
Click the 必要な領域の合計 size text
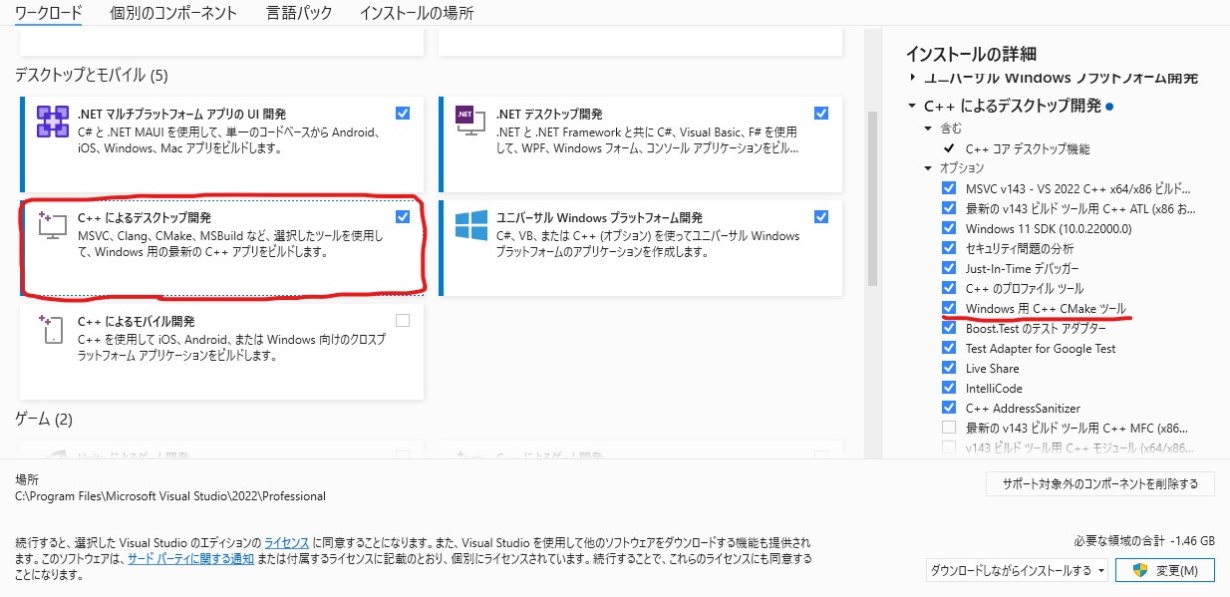[x=1143, y=541]
